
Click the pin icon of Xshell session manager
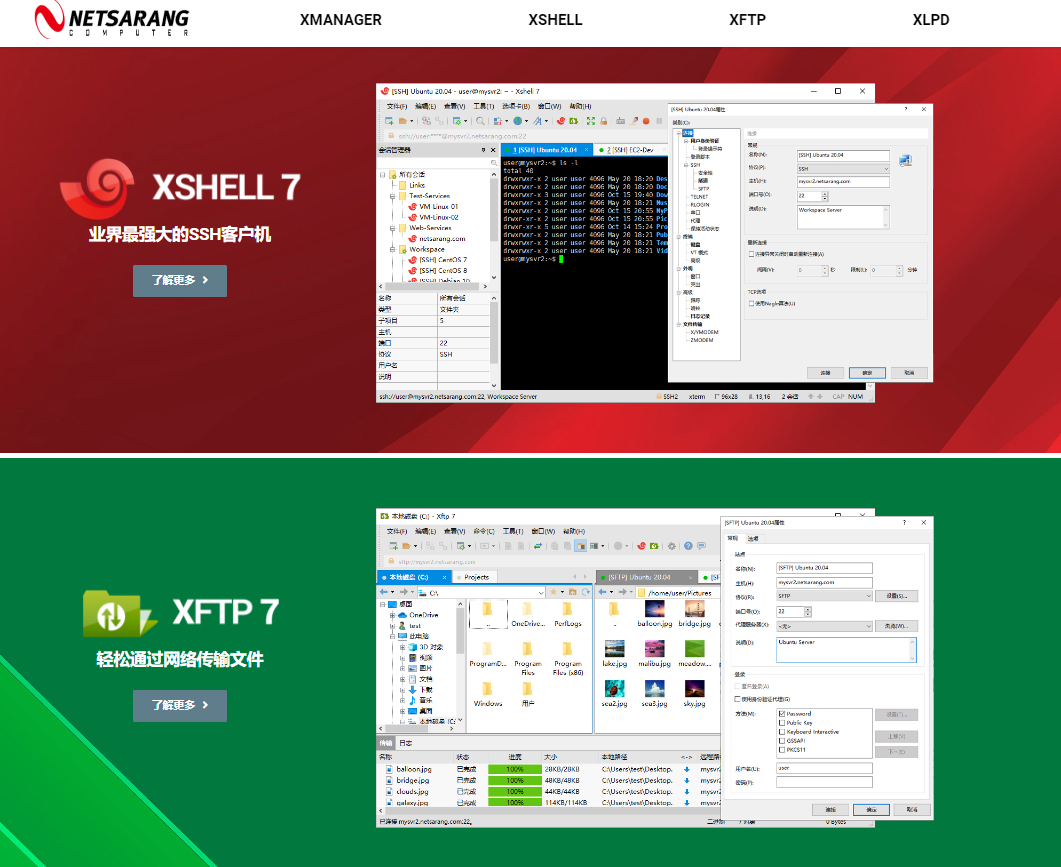tap(483, 150)
